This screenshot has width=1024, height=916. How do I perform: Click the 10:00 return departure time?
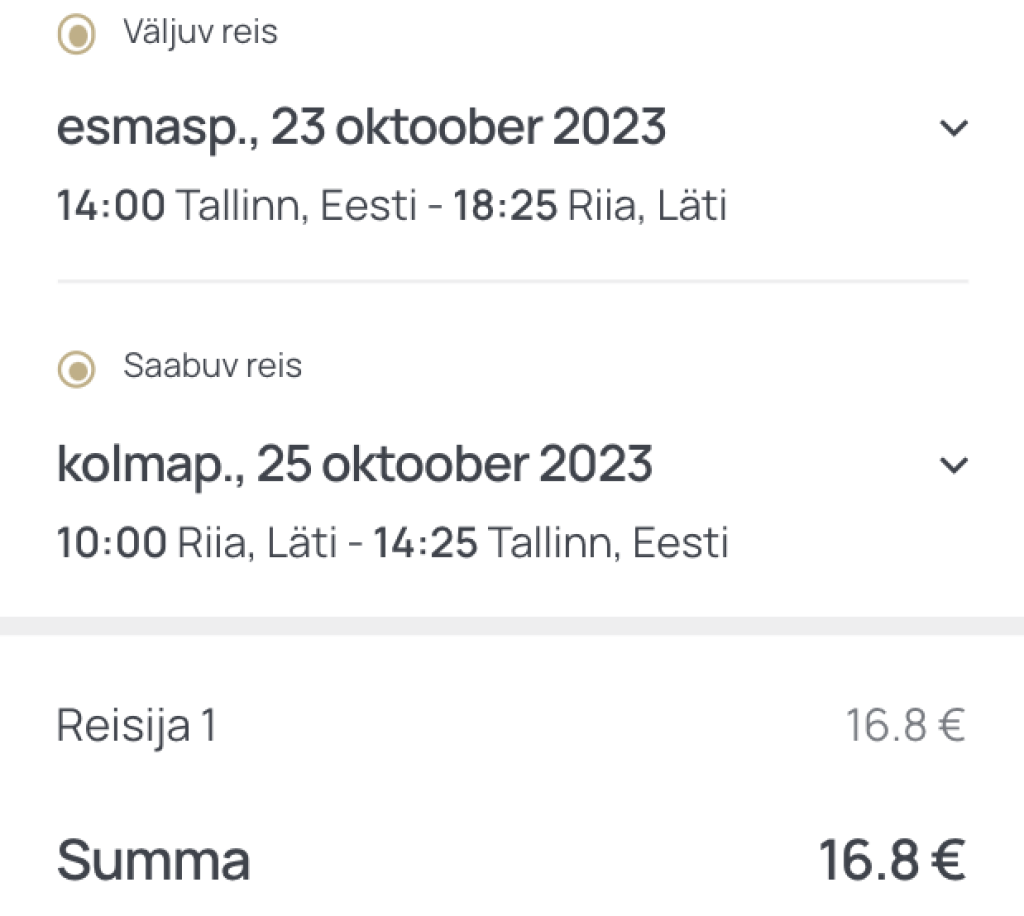tap(111, 543)
